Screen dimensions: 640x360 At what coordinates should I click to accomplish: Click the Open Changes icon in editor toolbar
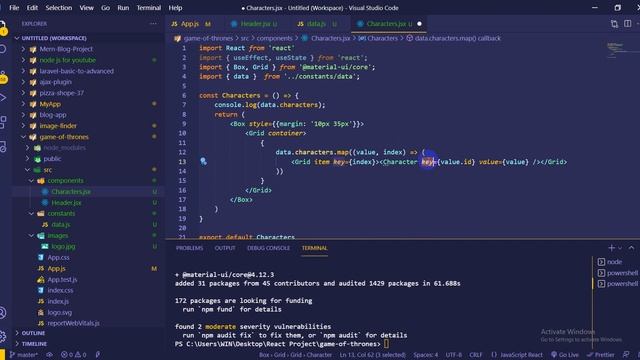[x=614, y=24]
